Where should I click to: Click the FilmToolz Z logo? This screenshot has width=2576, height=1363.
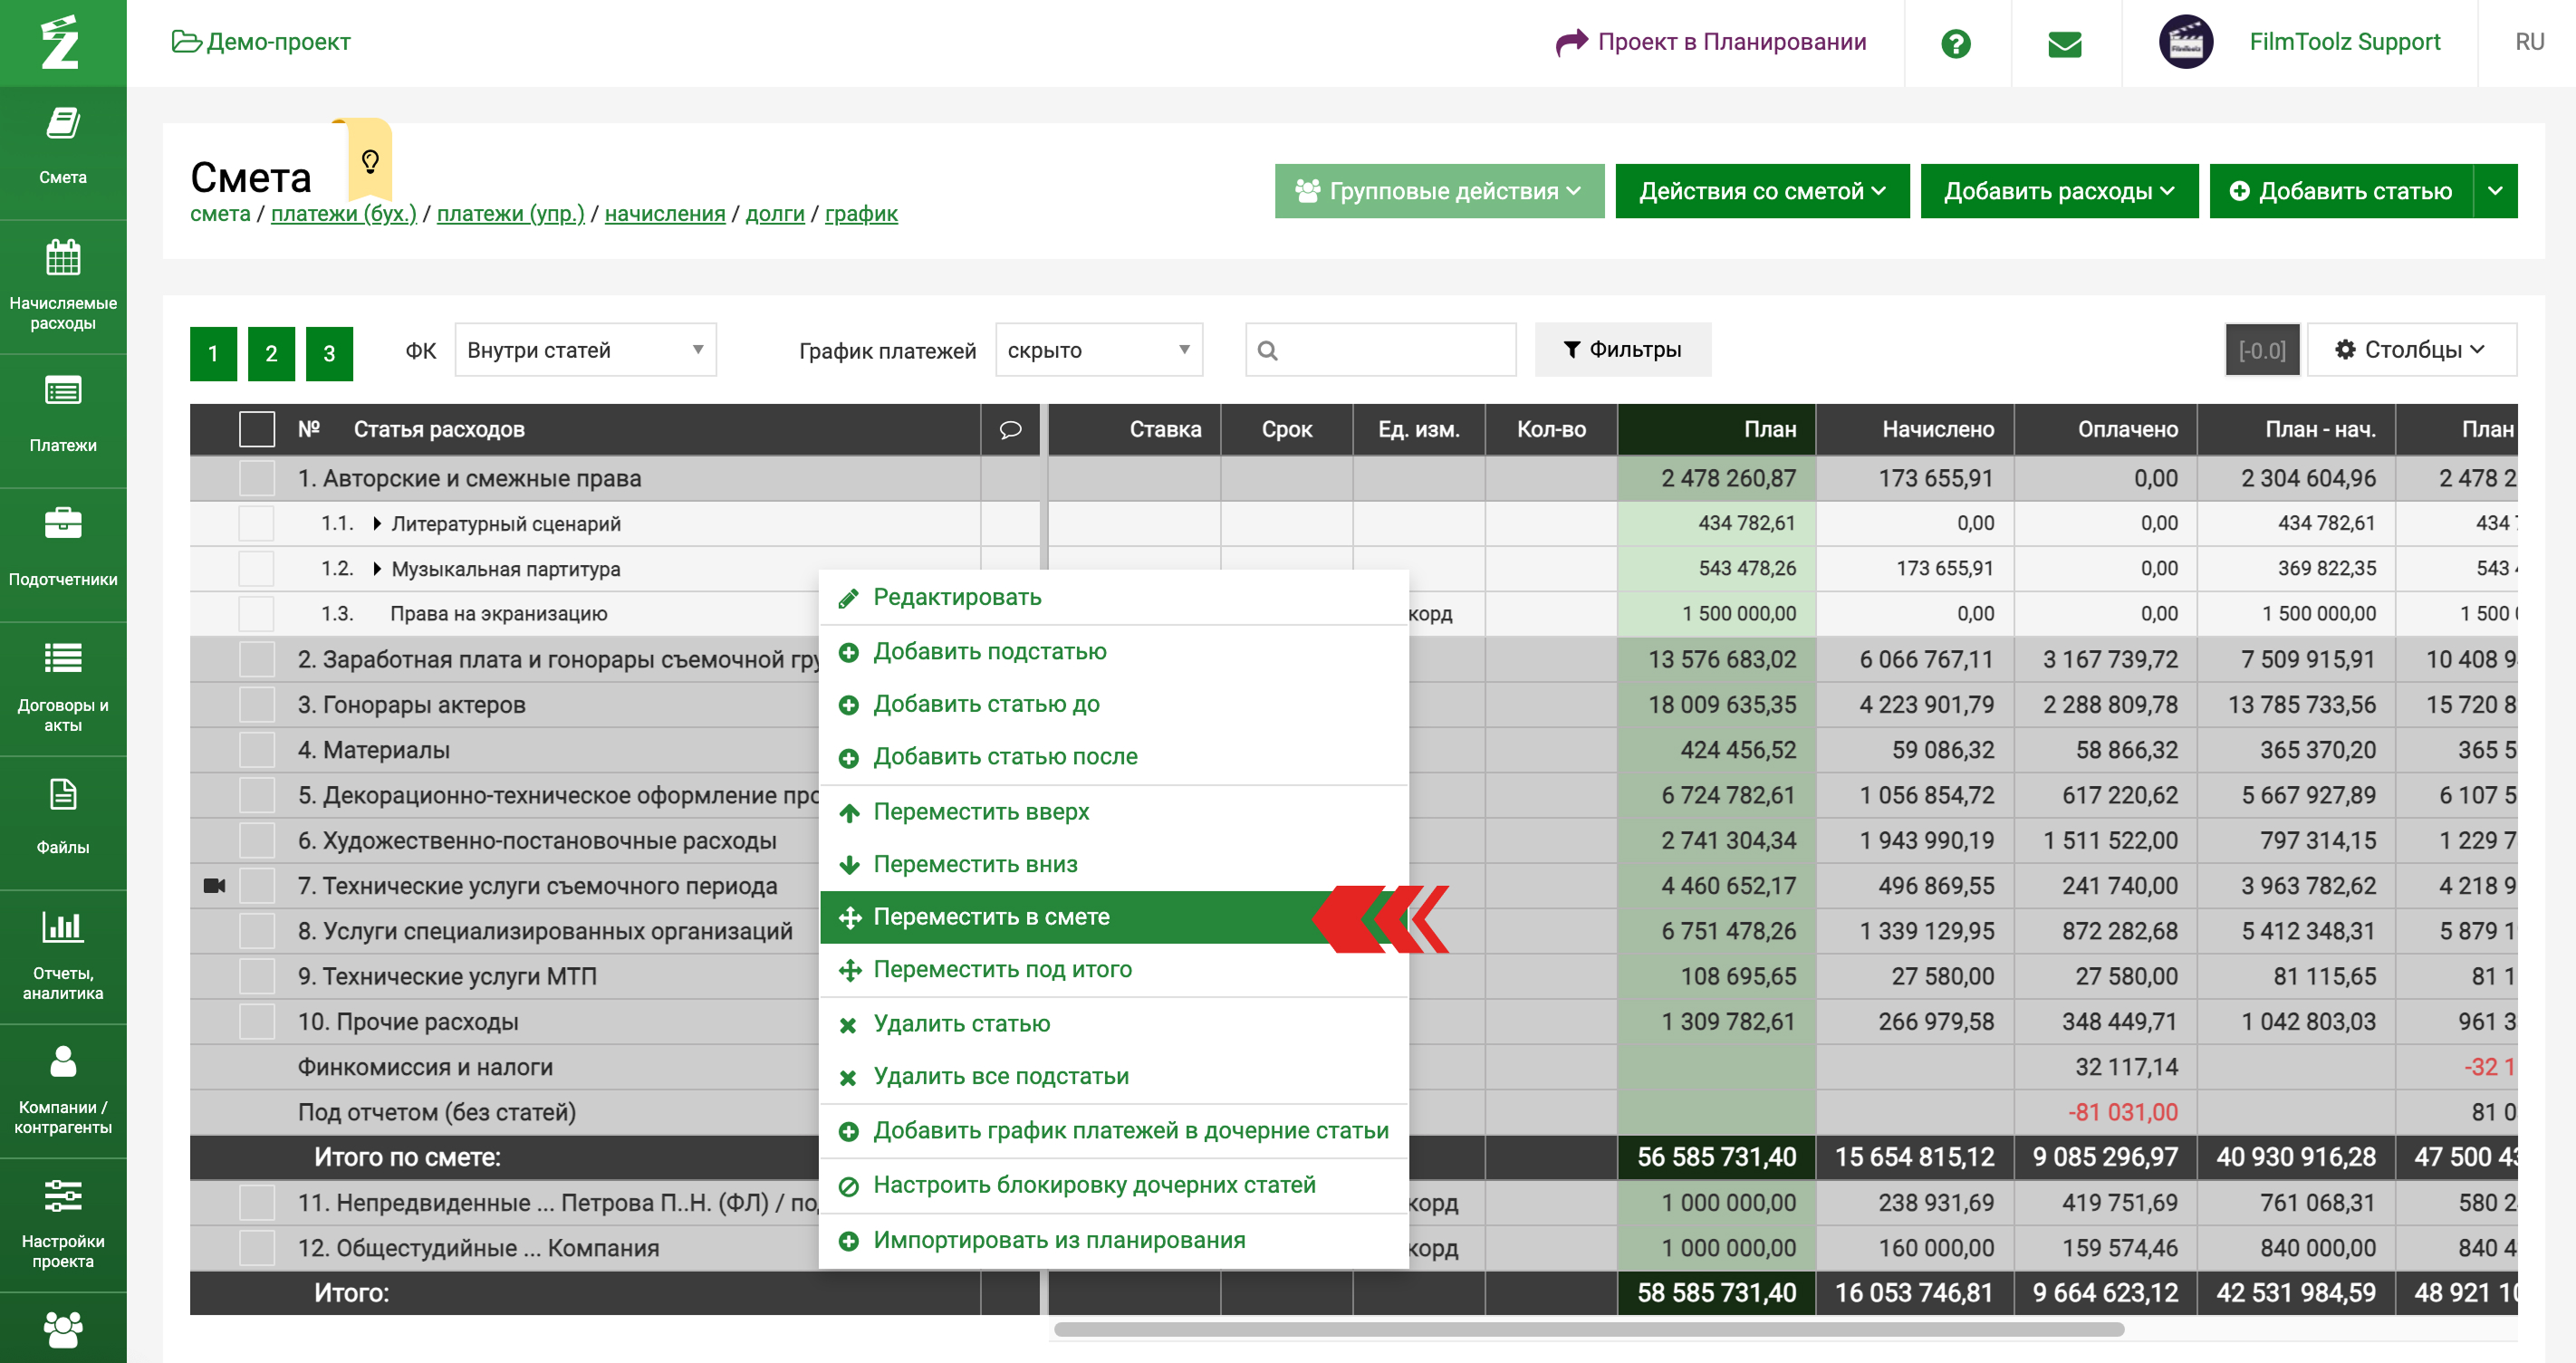click(x=61, y=43)
